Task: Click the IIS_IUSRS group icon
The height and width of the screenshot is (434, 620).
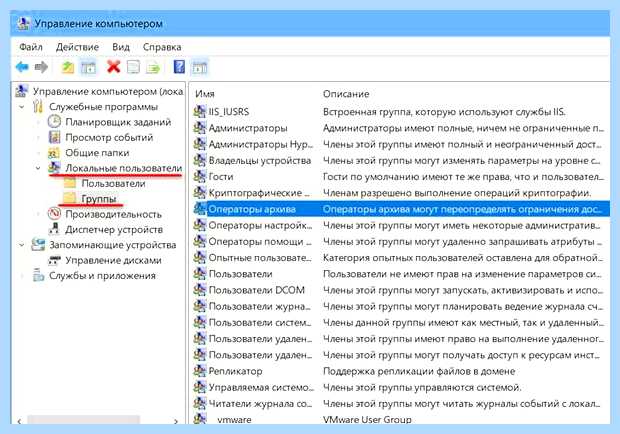Action: (x=200, y=111)
